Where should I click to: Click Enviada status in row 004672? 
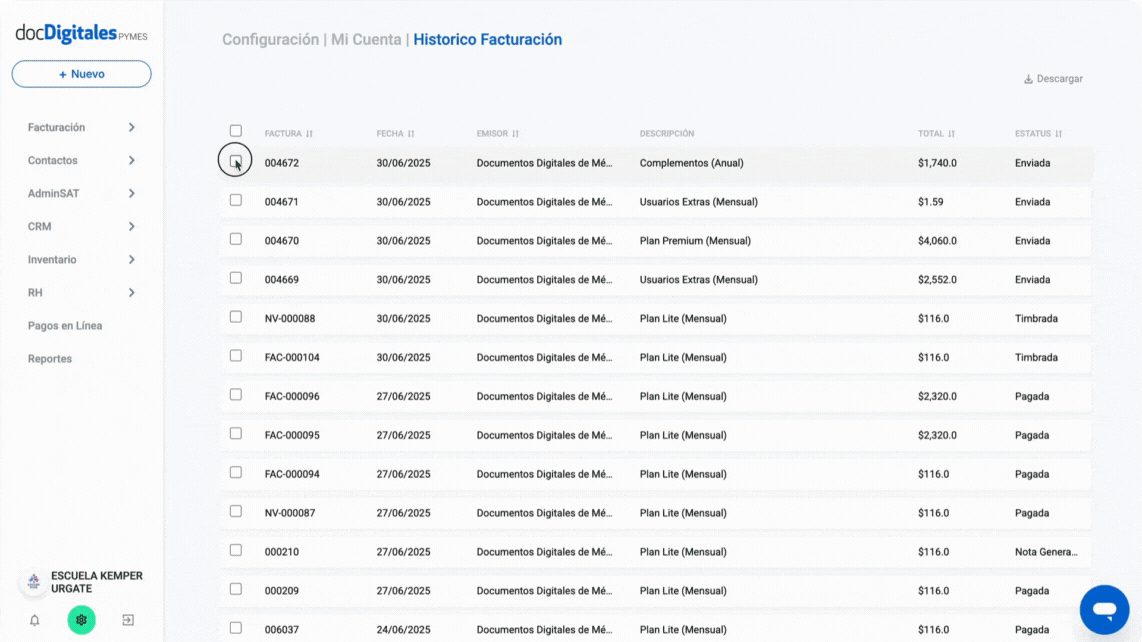coord(1033,163)
